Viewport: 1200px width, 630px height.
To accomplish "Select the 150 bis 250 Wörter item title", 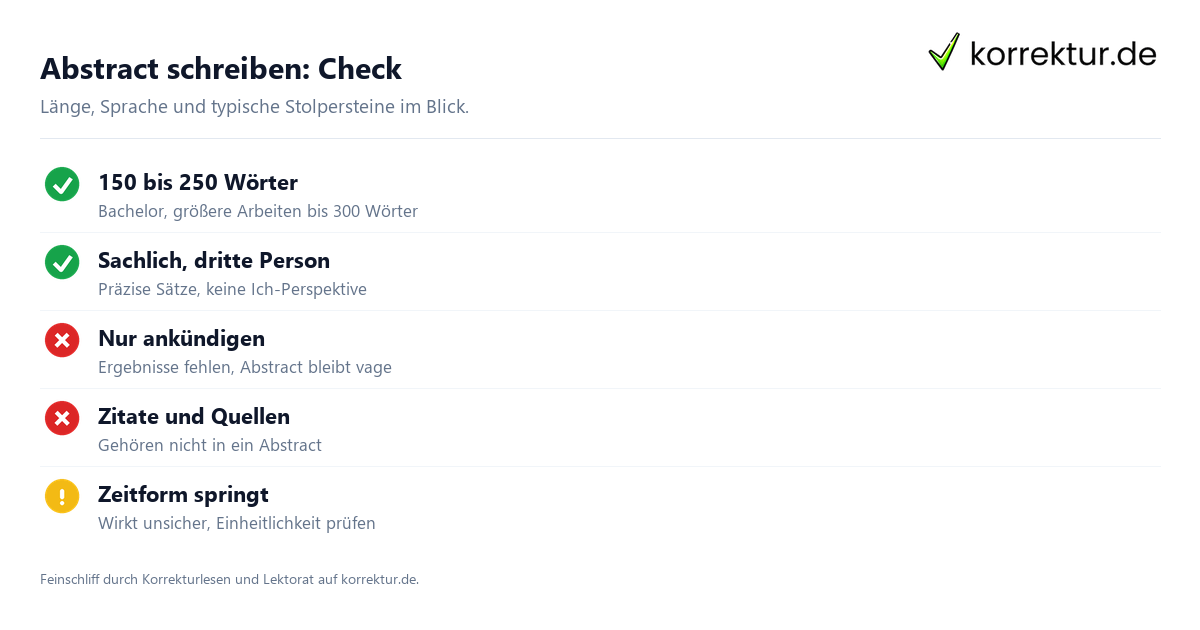I will pyautogui.click(x=198, y=182).
